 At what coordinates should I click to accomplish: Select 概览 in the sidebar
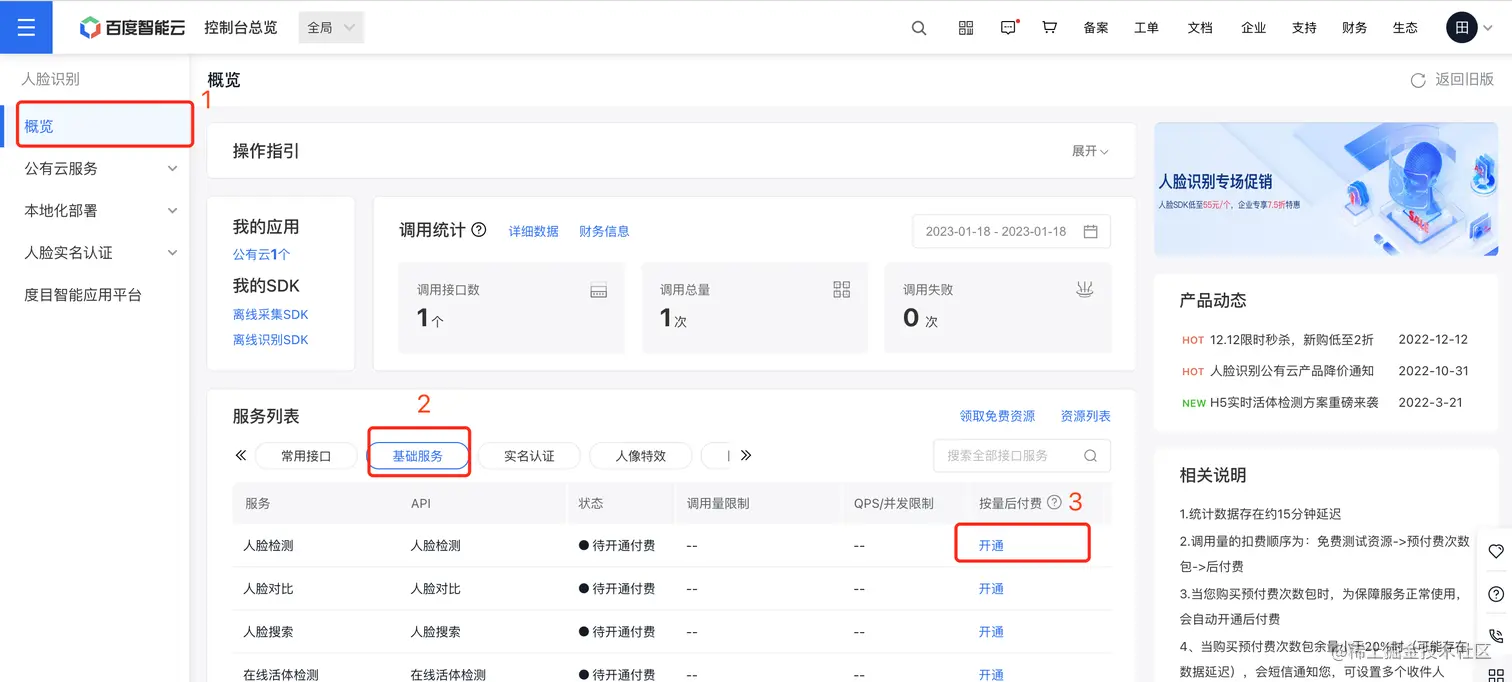coord(95,126)
